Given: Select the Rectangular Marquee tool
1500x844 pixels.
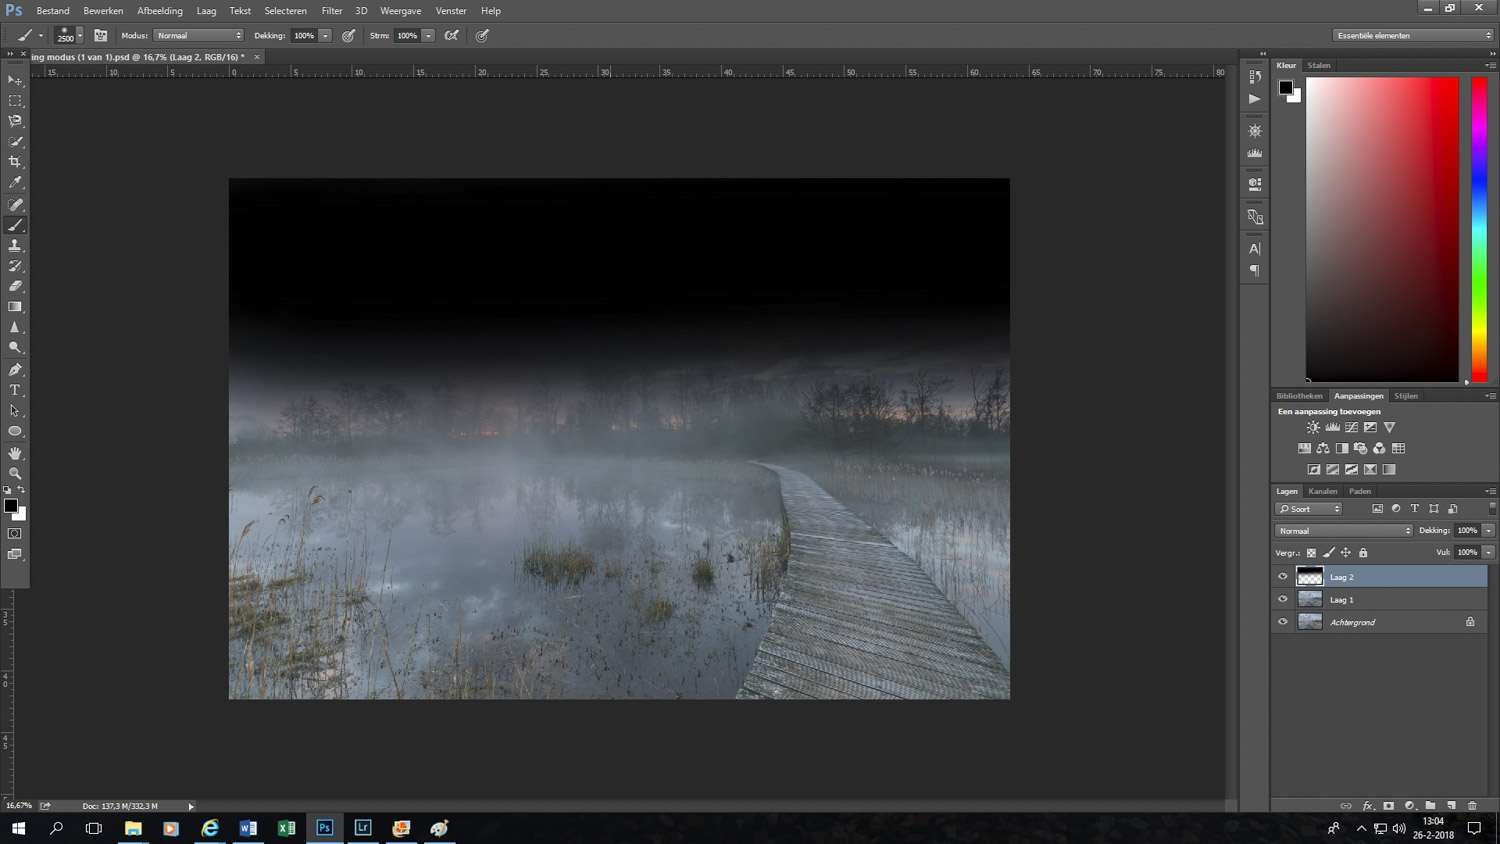Looking at the screenshot, I should click(x=15, y=101).
